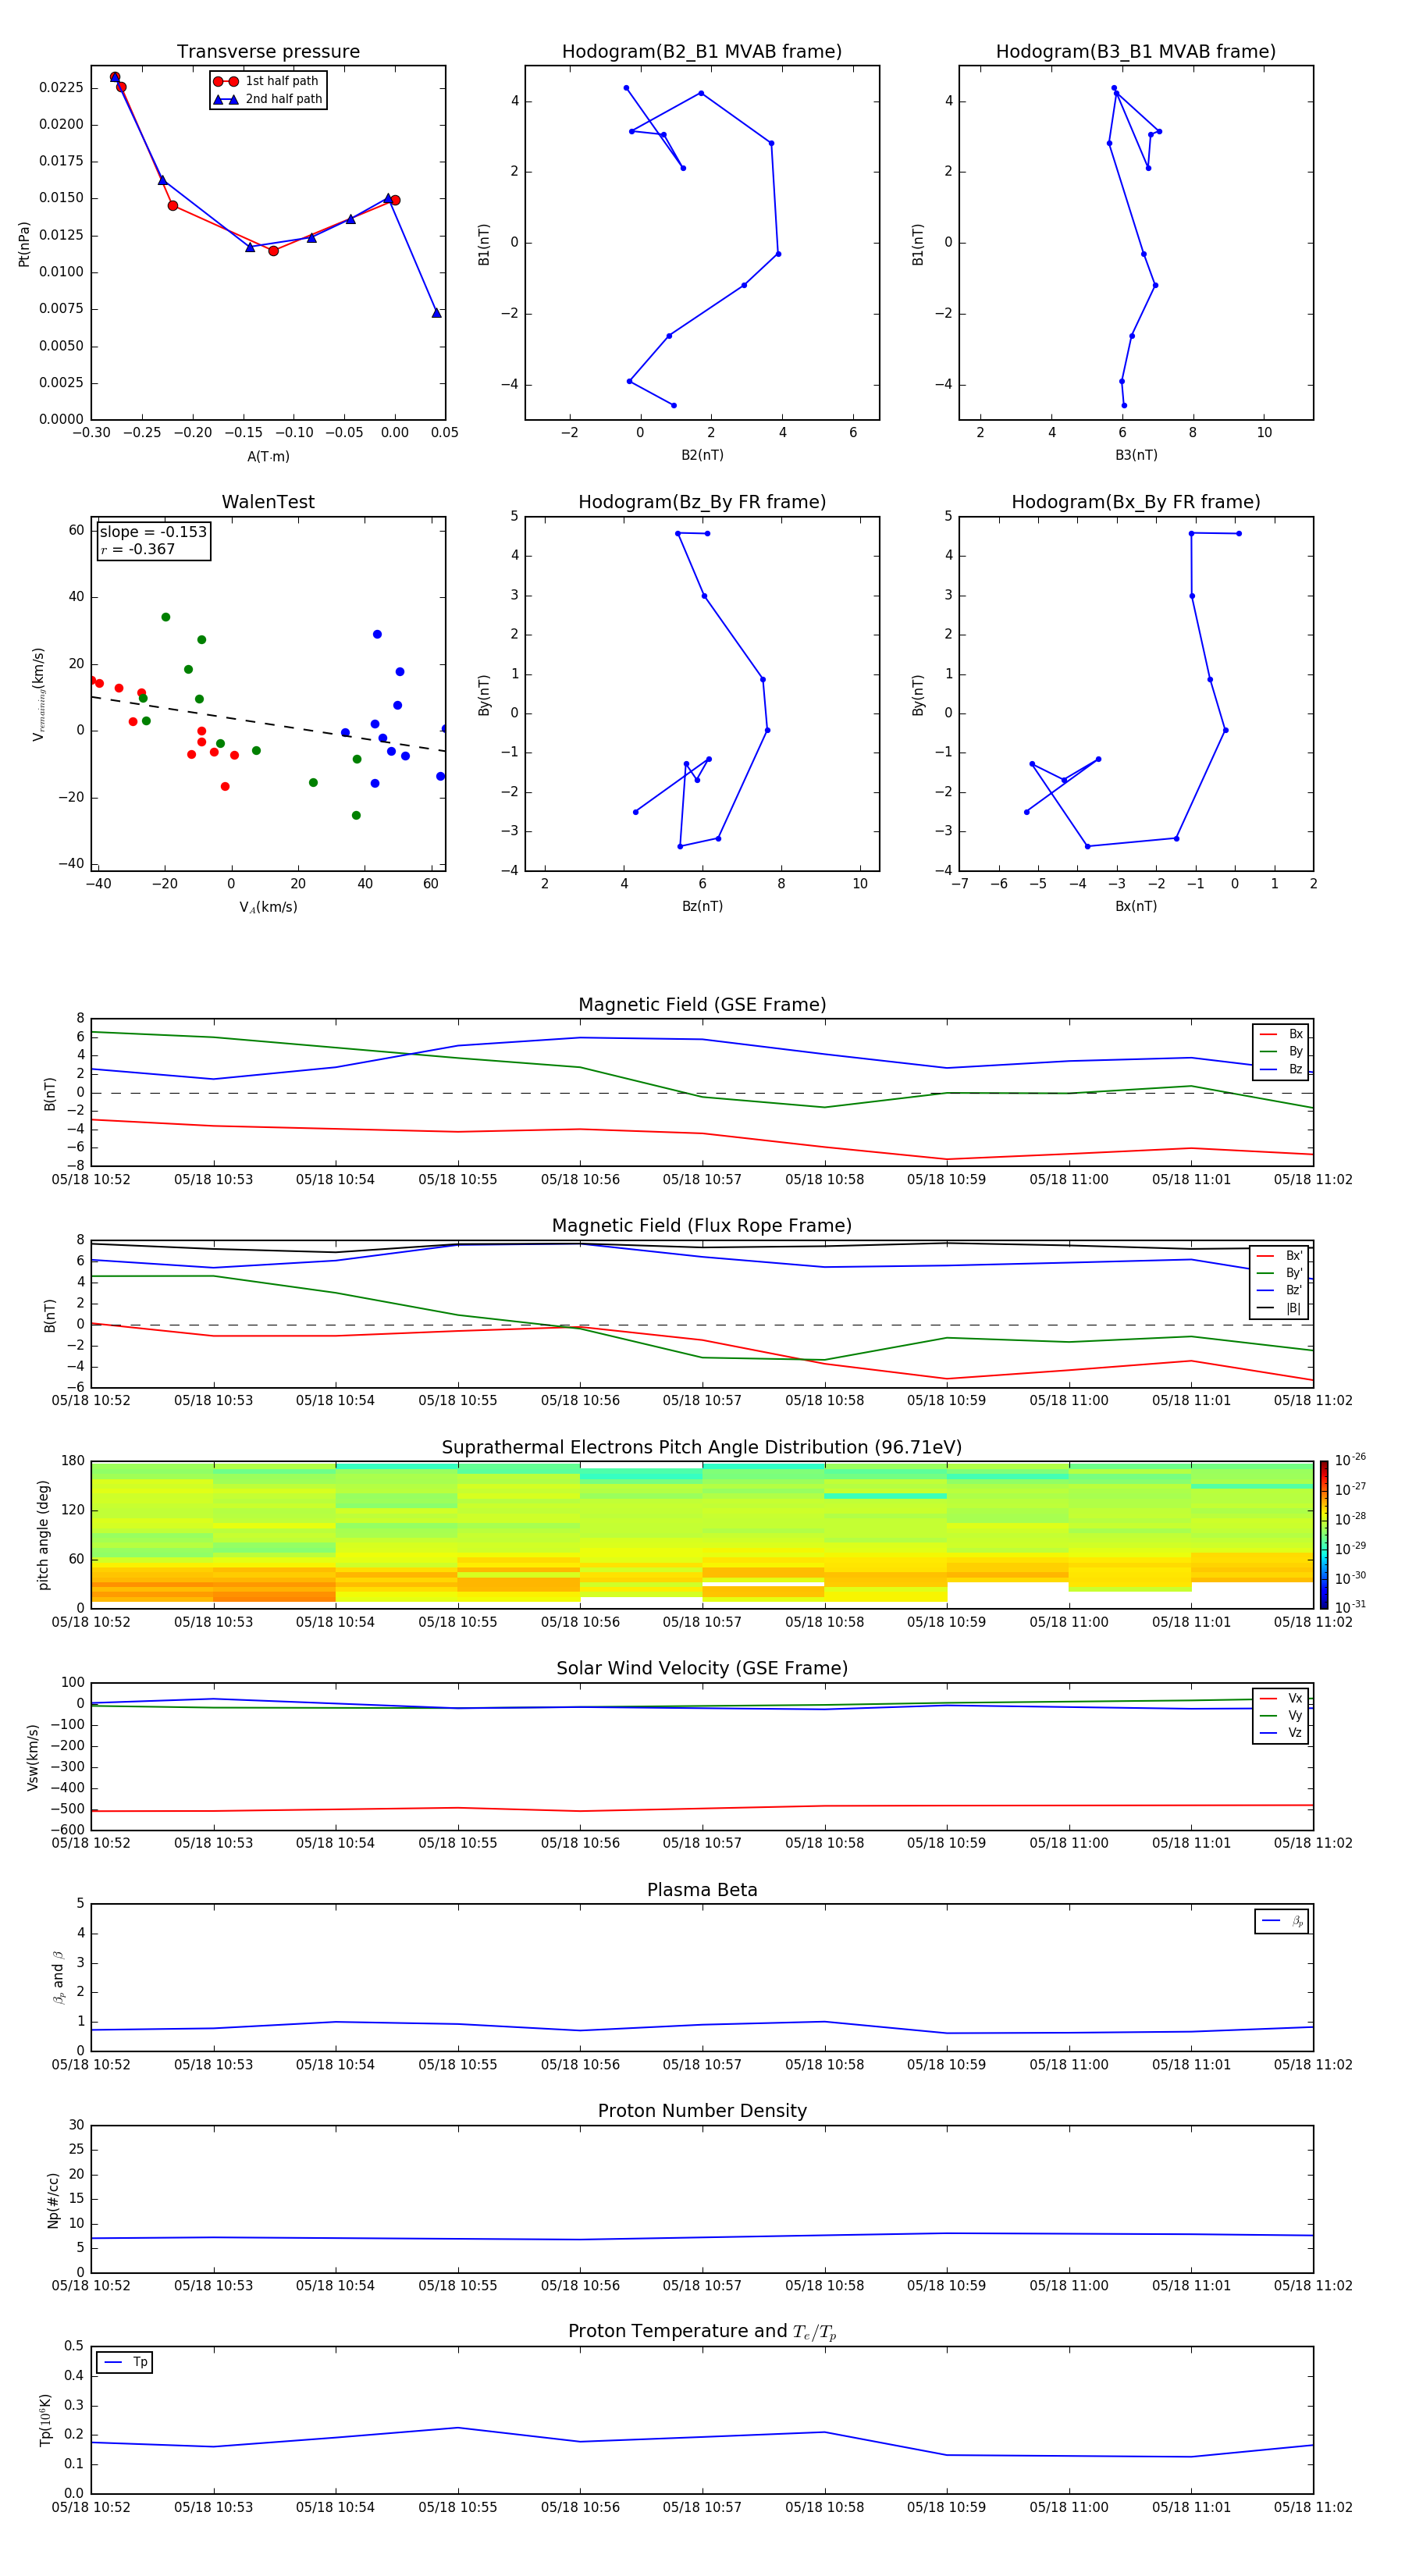Click the Bx' entry in flux rope legend
The width and height of the screenshot is (1405, 2576).
(1279, 1256)
